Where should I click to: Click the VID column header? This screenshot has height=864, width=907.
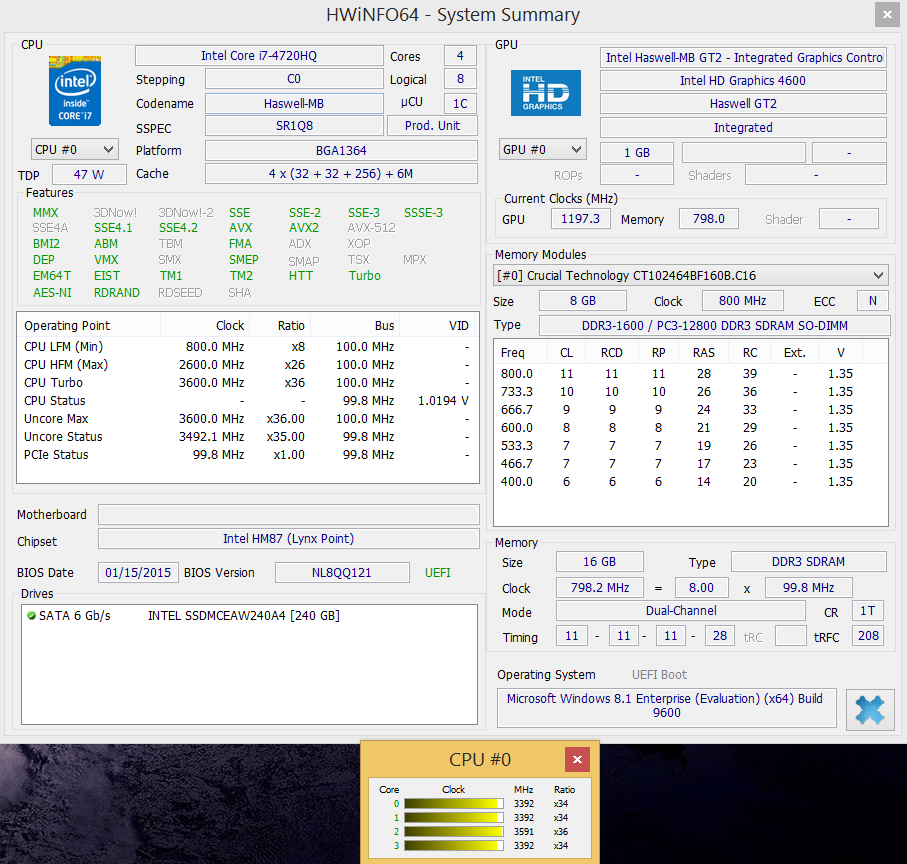[x=437, y=326]
